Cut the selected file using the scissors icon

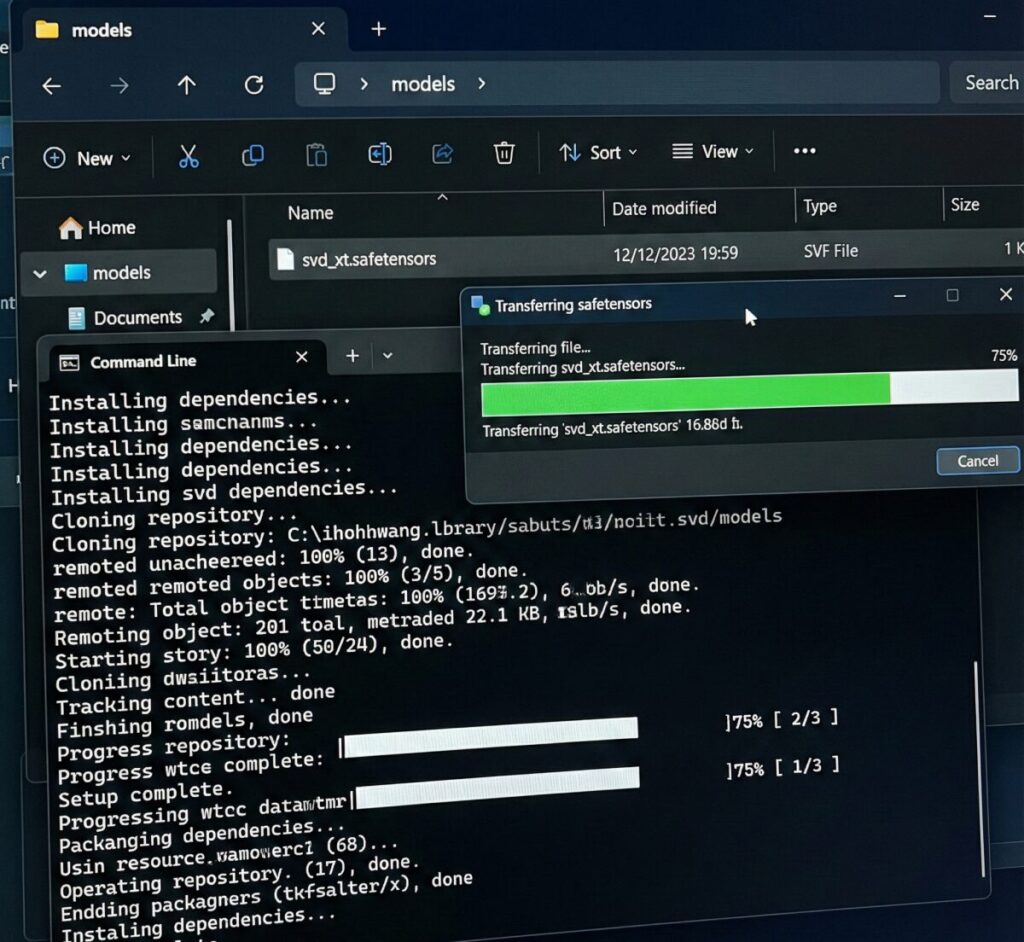click(189, 156)
